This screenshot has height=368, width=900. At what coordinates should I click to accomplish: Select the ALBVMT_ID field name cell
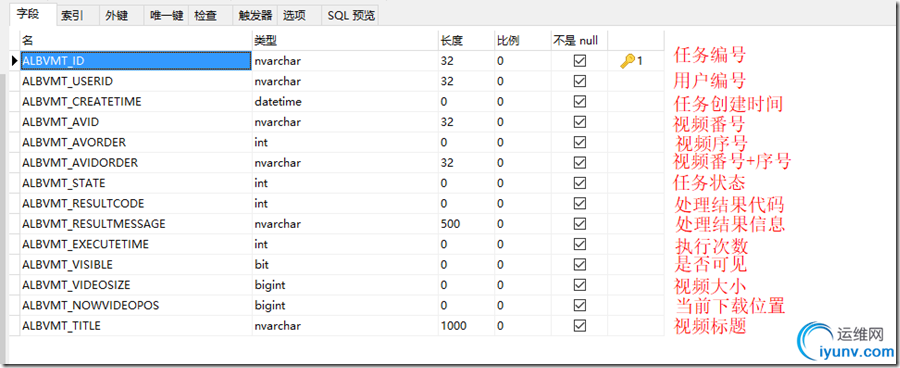tap(135, 61)
